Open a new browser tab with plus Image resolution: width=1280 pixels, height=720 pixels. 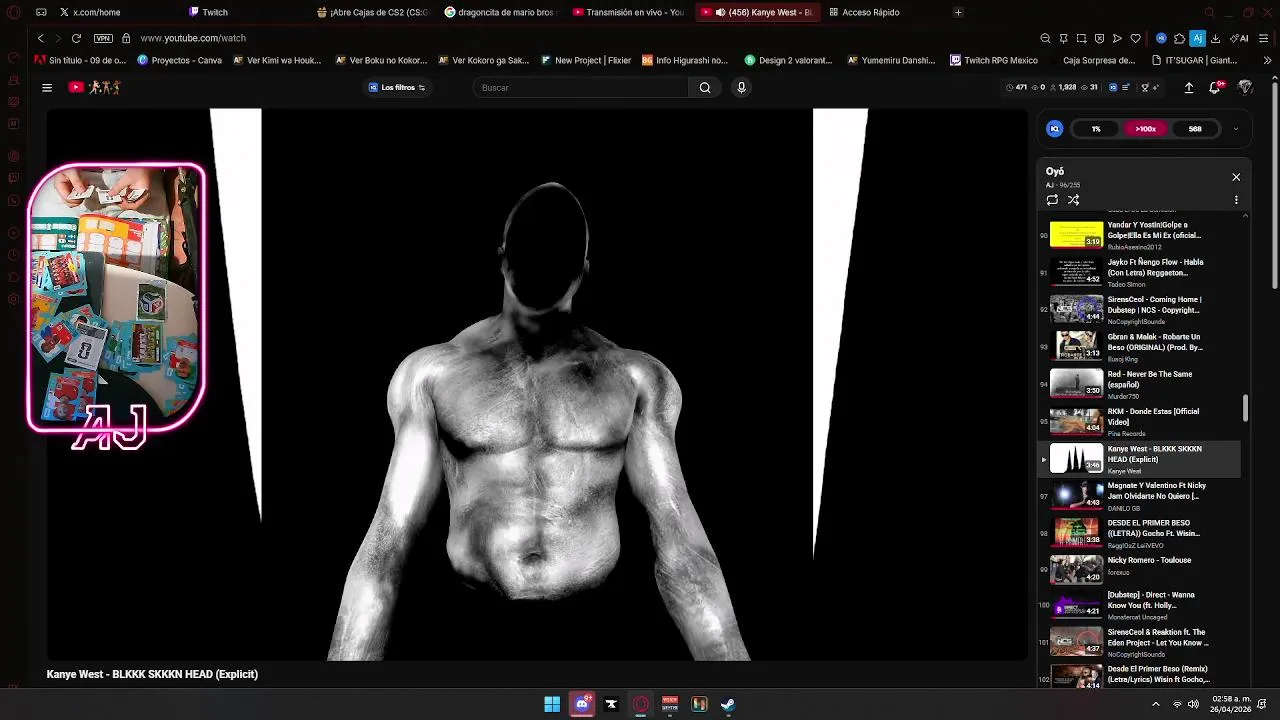click(958, 12)
